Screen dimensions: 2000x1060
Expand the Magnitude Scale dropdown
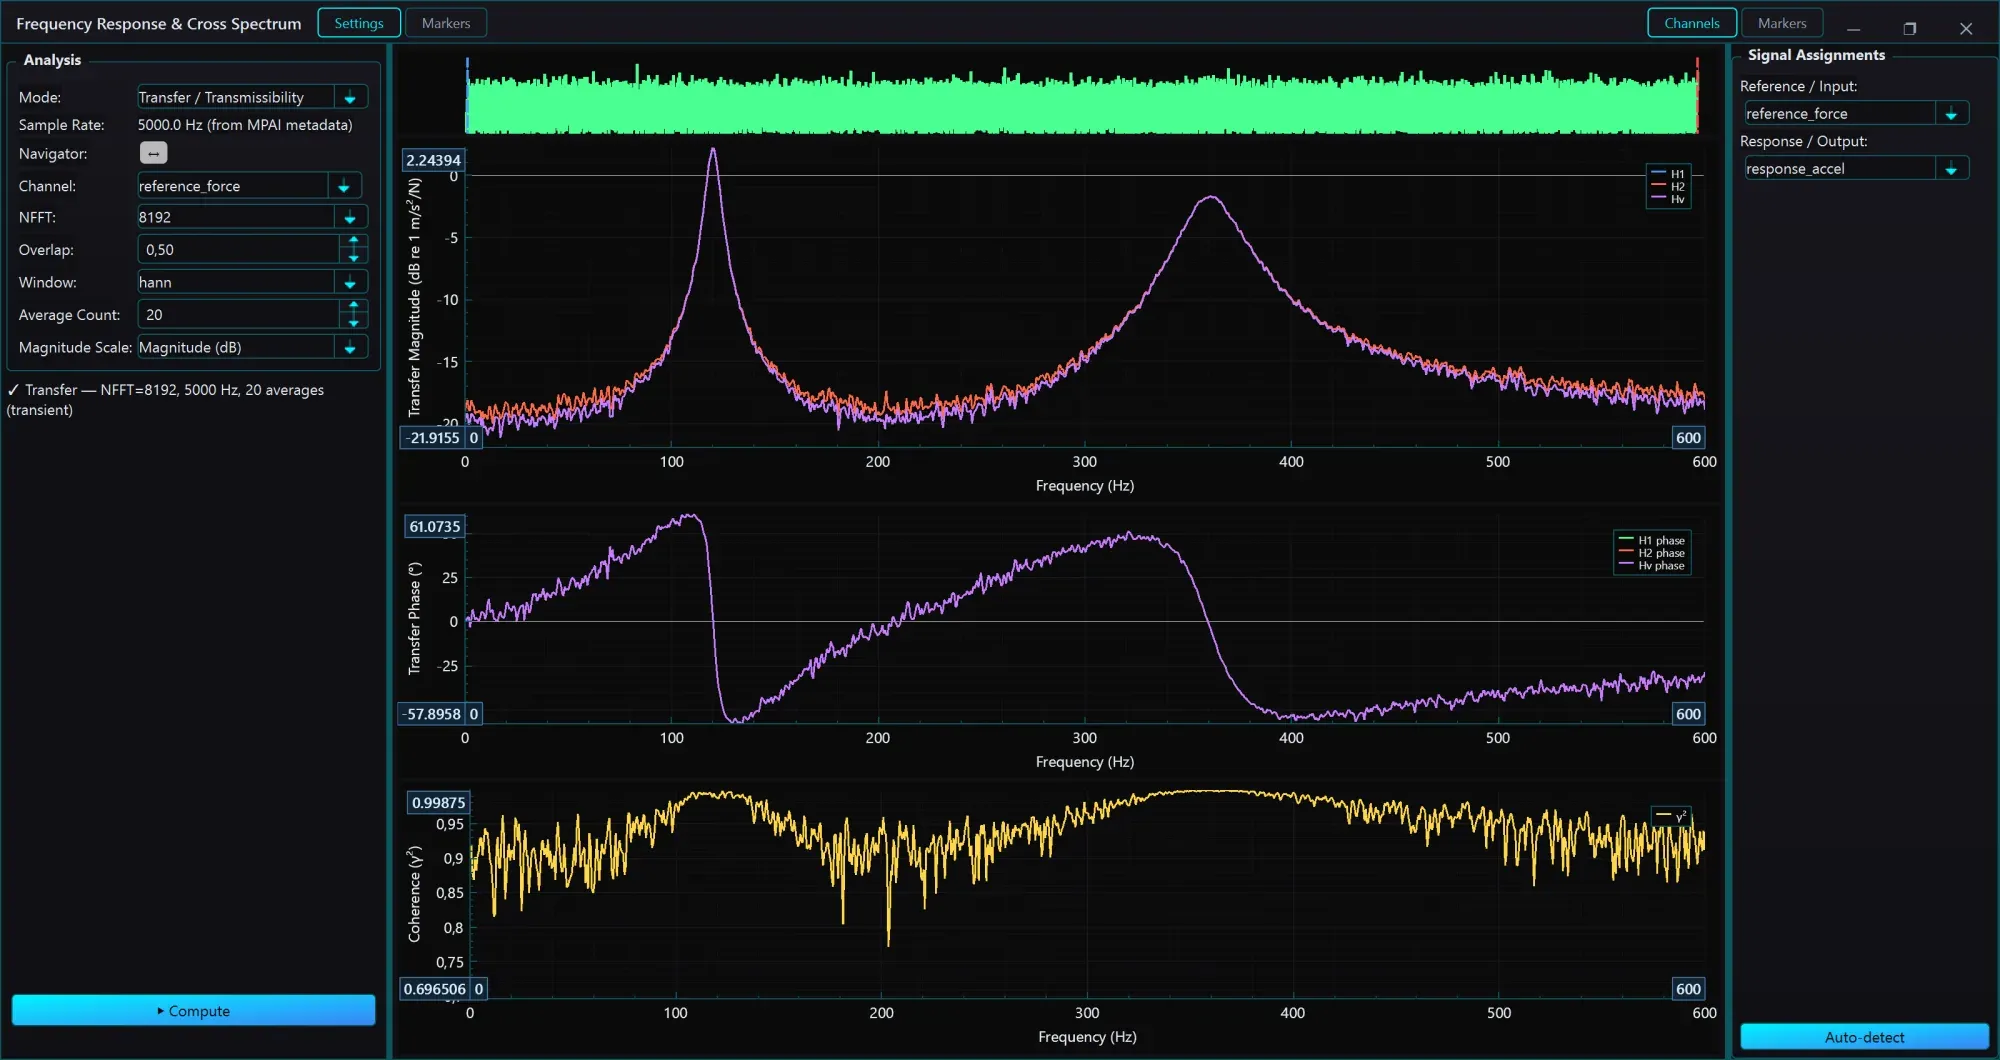350,347
